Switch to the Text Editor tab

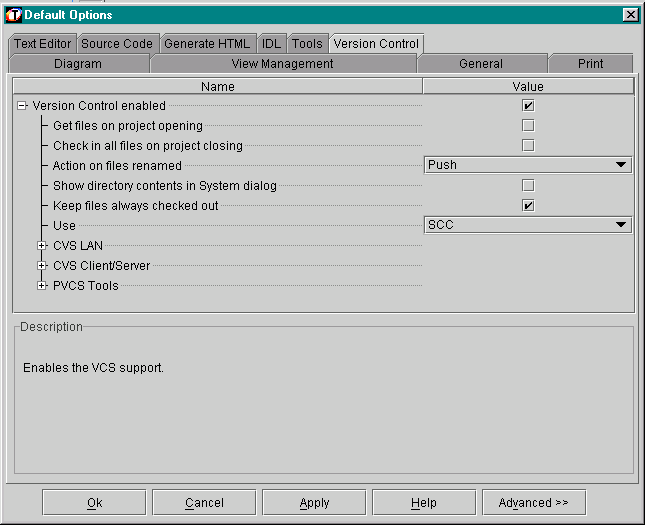tap(42, 44)
